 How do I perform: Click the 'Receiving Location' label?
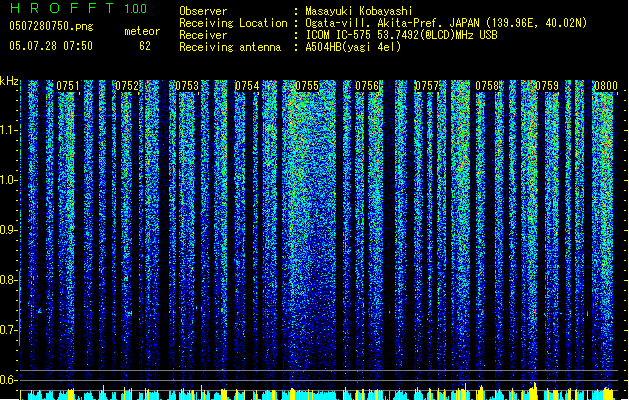(x=233, y=23)
